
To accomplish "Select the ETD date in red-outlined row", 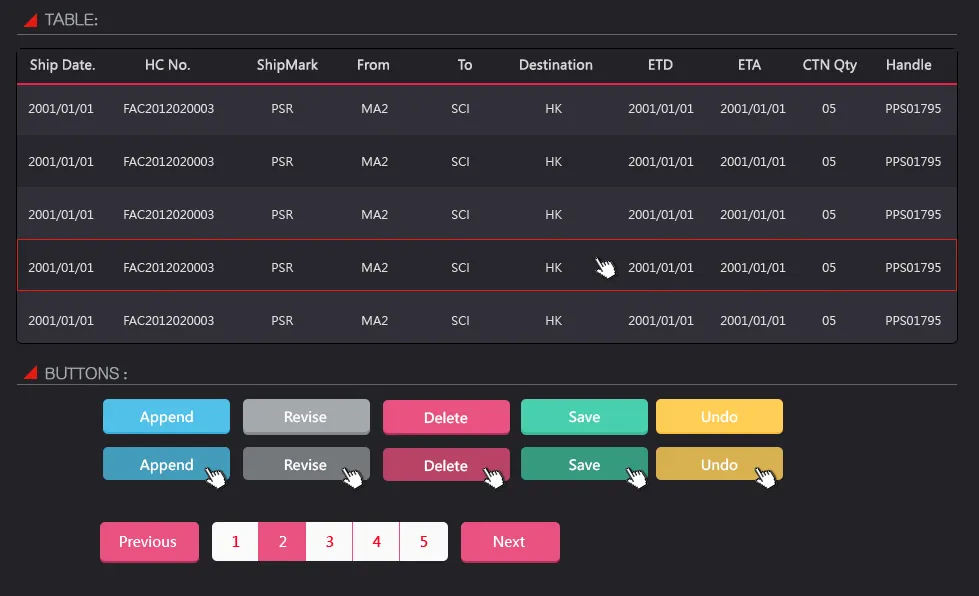I will pos(661,268).
